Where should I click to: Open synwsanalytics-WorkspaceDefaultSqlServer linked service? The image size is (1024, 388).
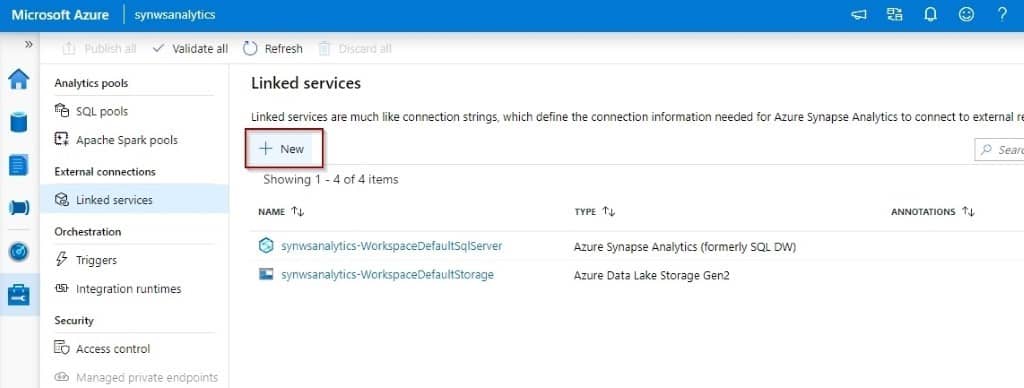392,246
